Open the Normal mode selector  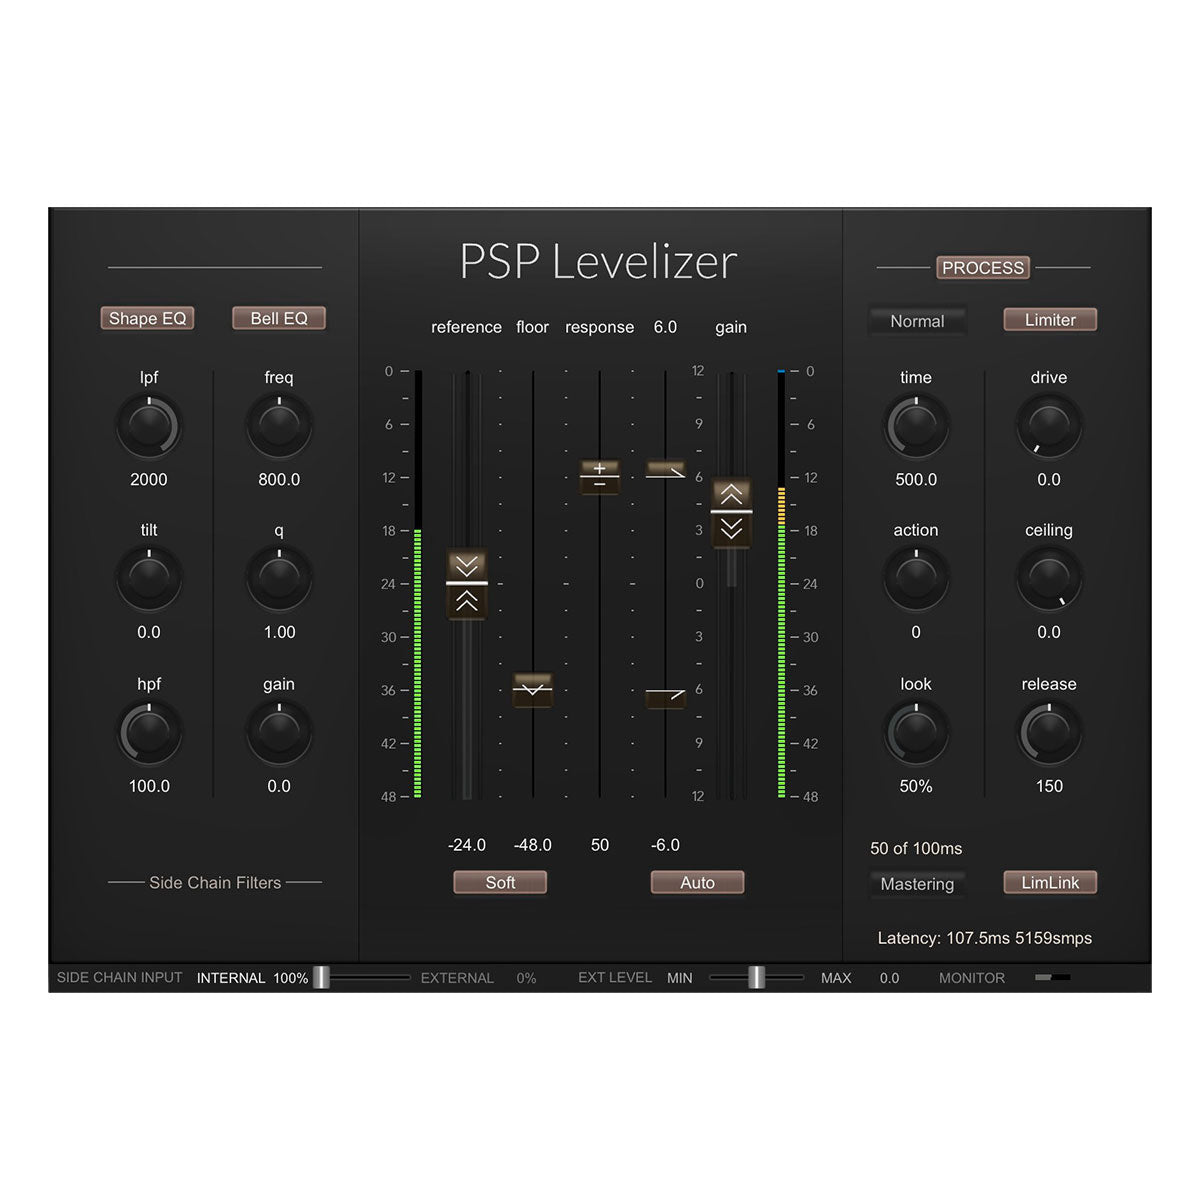[917, 321]
